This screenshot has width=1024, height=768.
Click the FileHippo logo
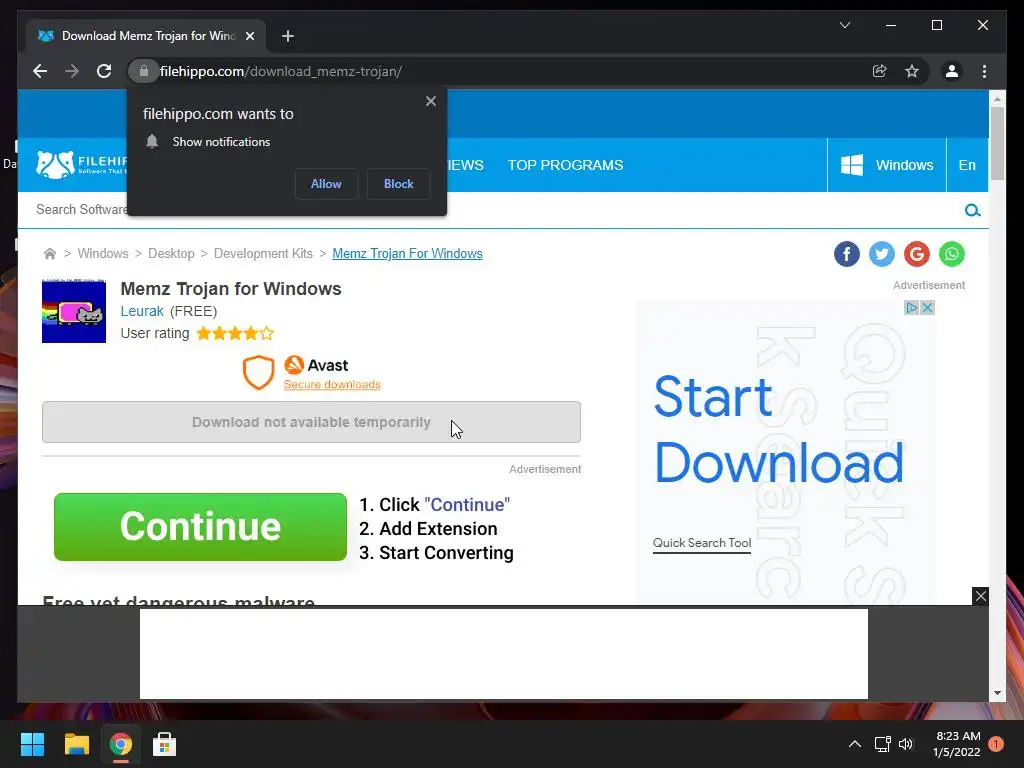tap(81, 165)
